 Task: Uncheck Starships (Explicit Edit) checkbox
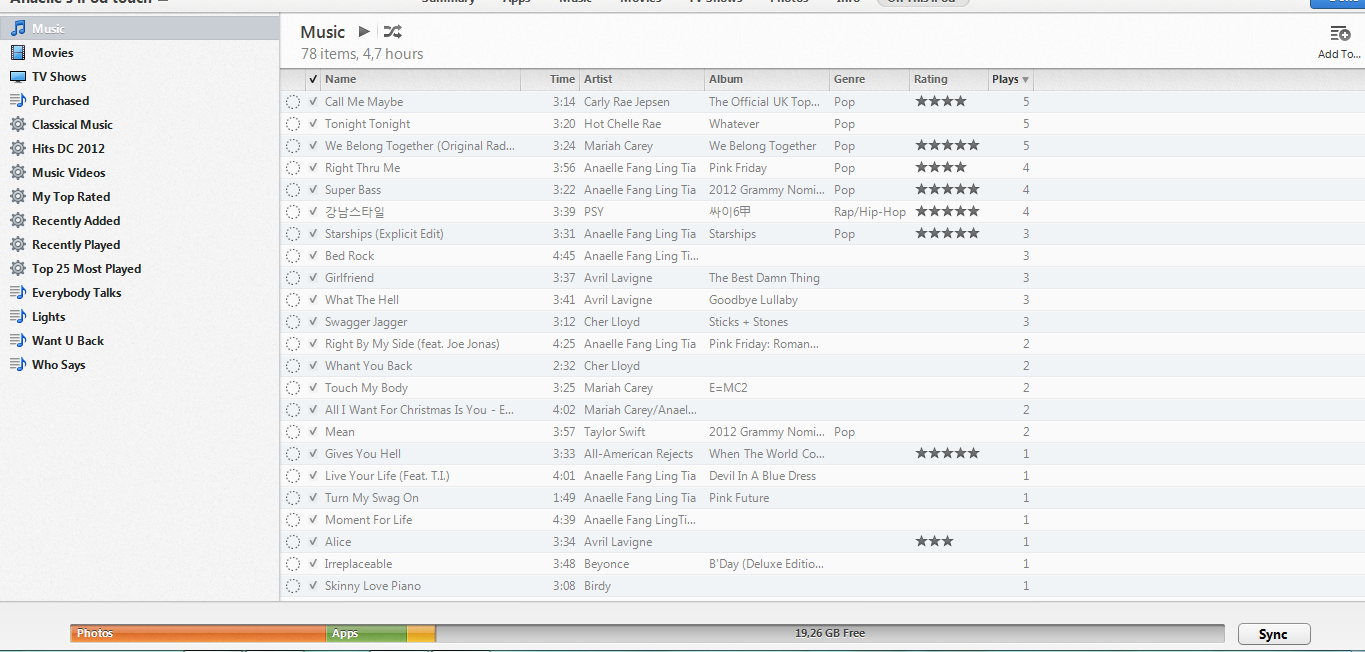[314, 234]
